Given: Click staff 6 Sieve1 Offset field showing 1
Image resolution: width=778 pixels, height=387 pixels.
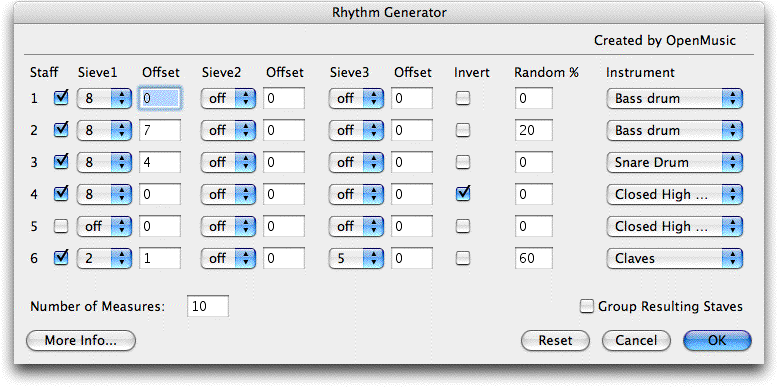Looking at the screenshot, I should pos(160,258).
